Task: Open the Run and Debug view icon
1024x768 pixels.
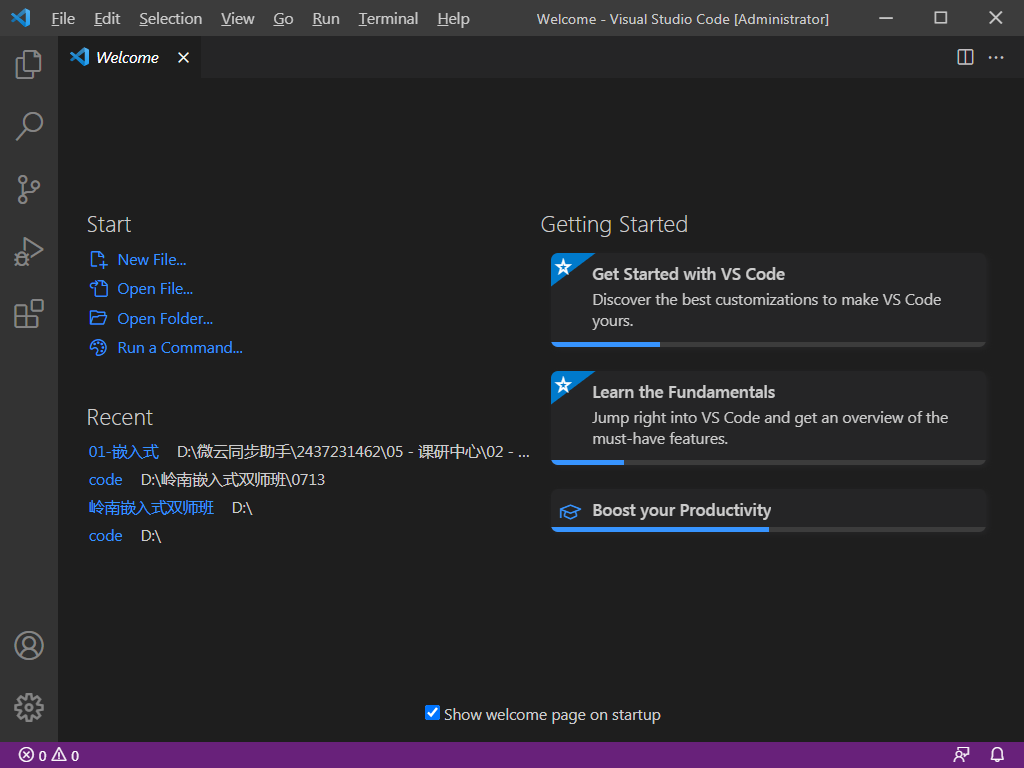Action: point(29,251)
